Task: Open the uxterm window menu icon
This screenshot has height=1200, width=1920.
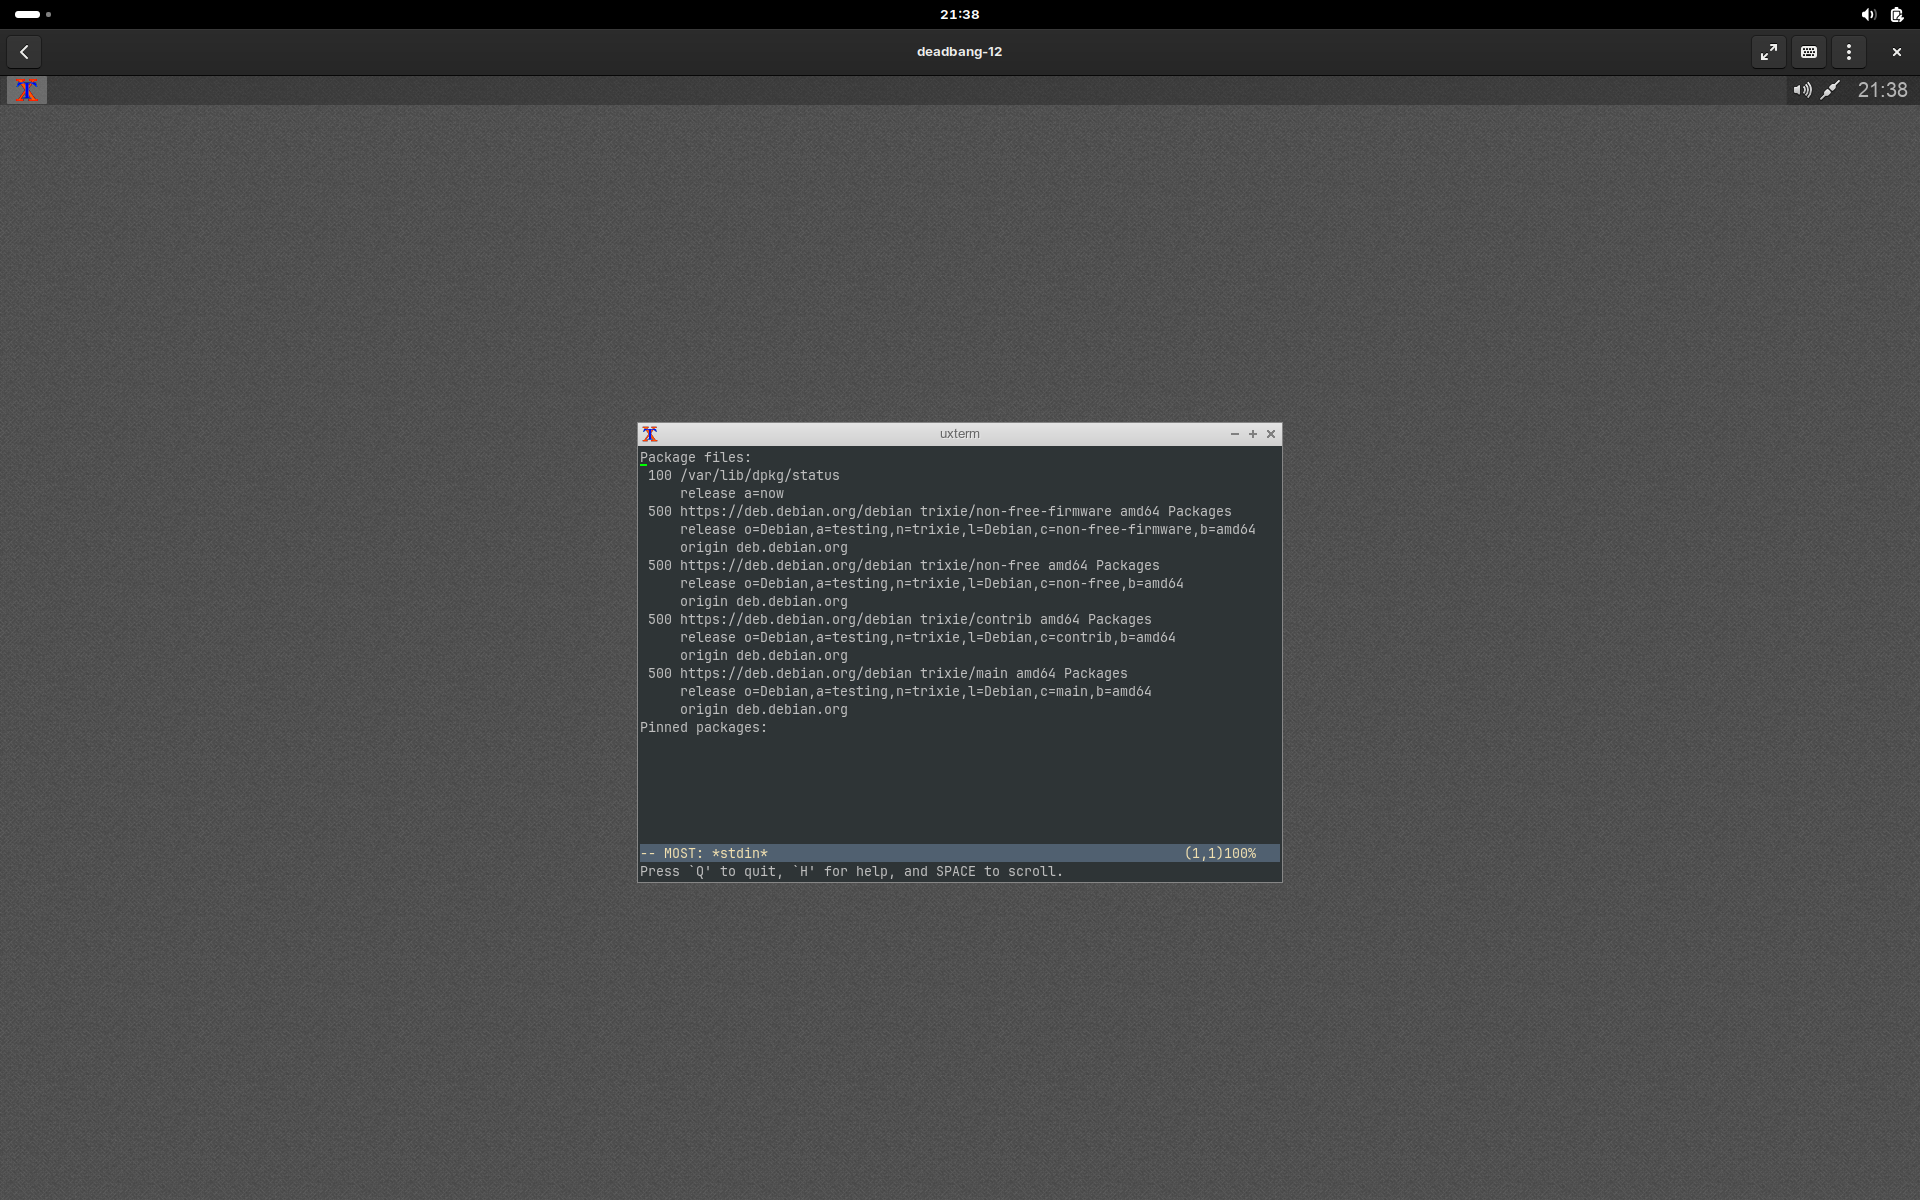Action: 650,434
